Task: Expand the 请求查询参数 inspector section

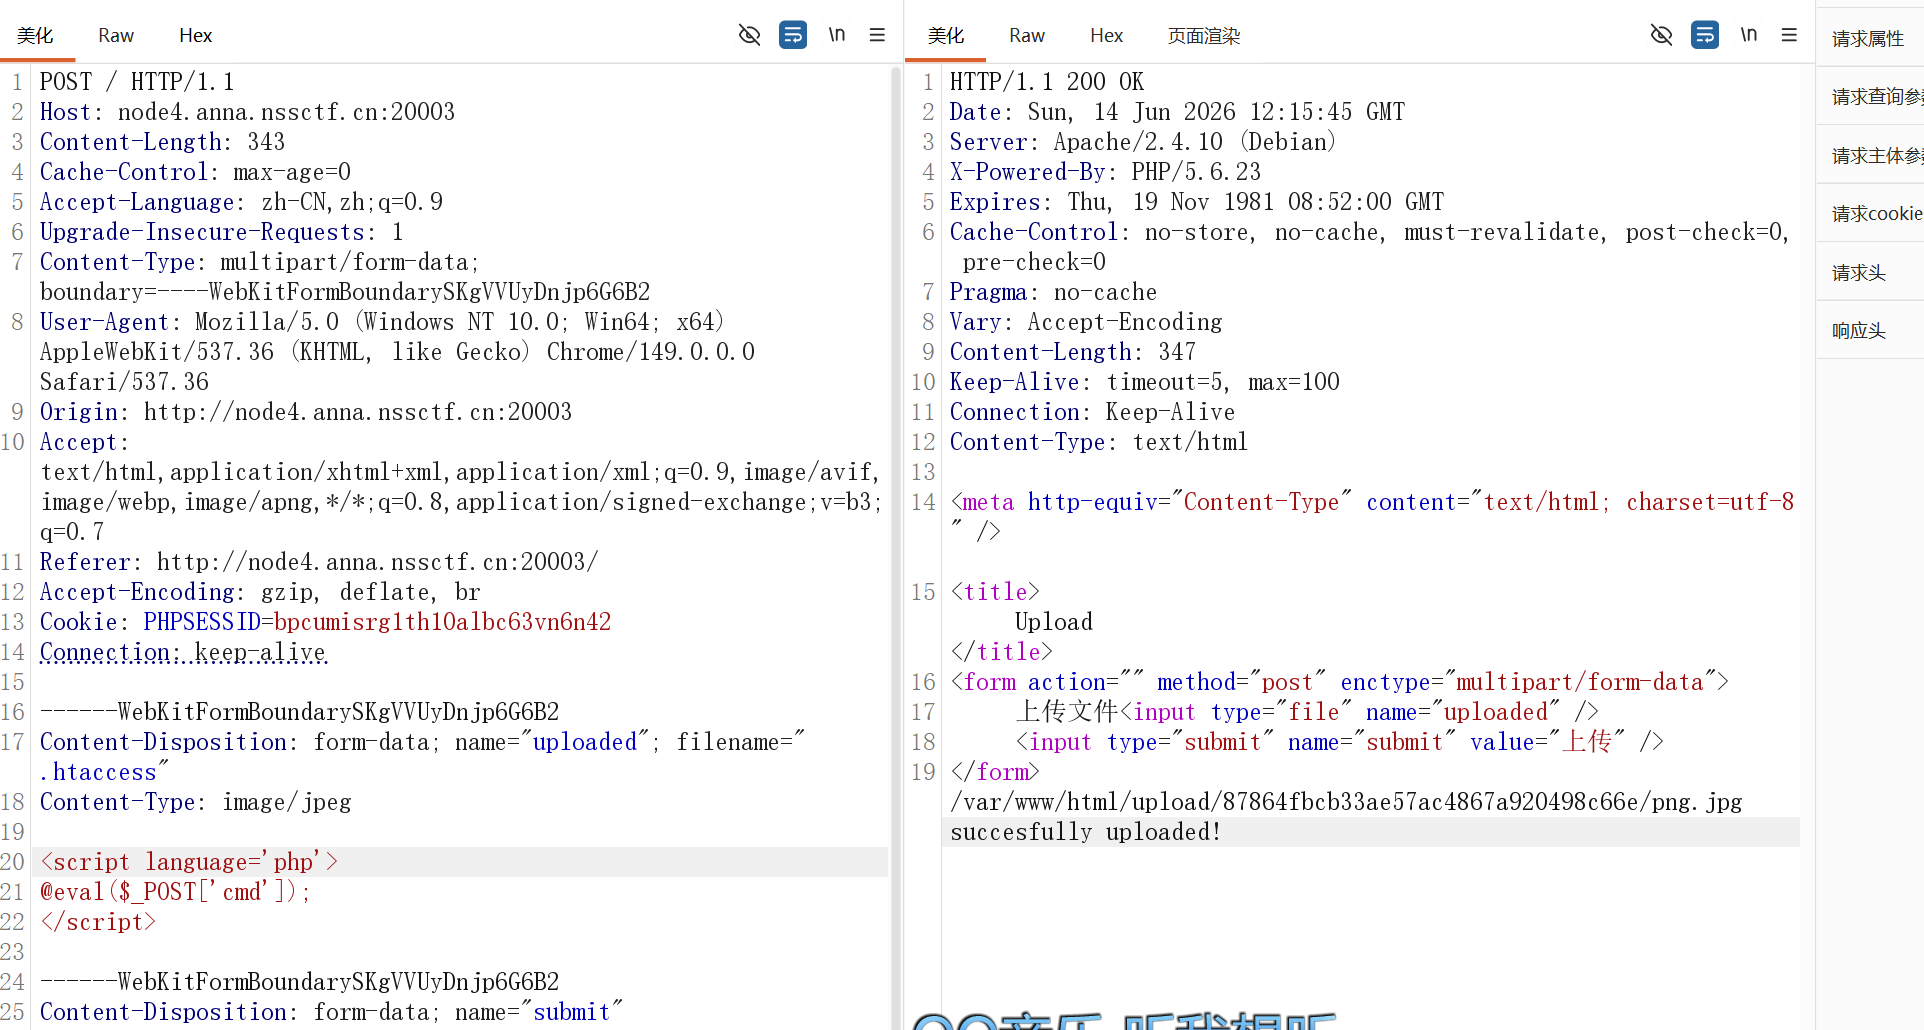Action: coord(1869,97)
